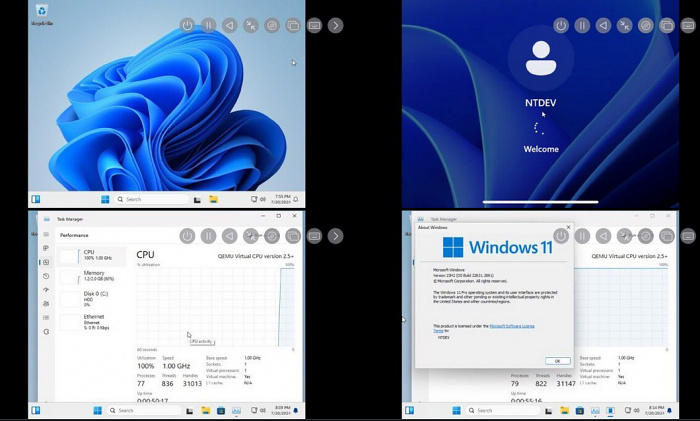The width and height of the screenshot is (700, 421).
Task: Select Disk 0 (C:) resource, lower-left VM
Action: tap(92, 299)
